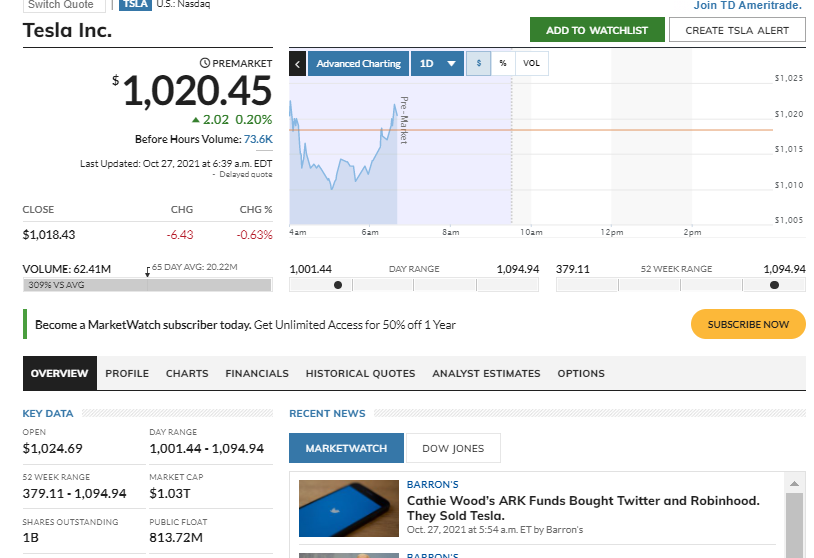Click the Tesla Inc. title

pos(67,30)
